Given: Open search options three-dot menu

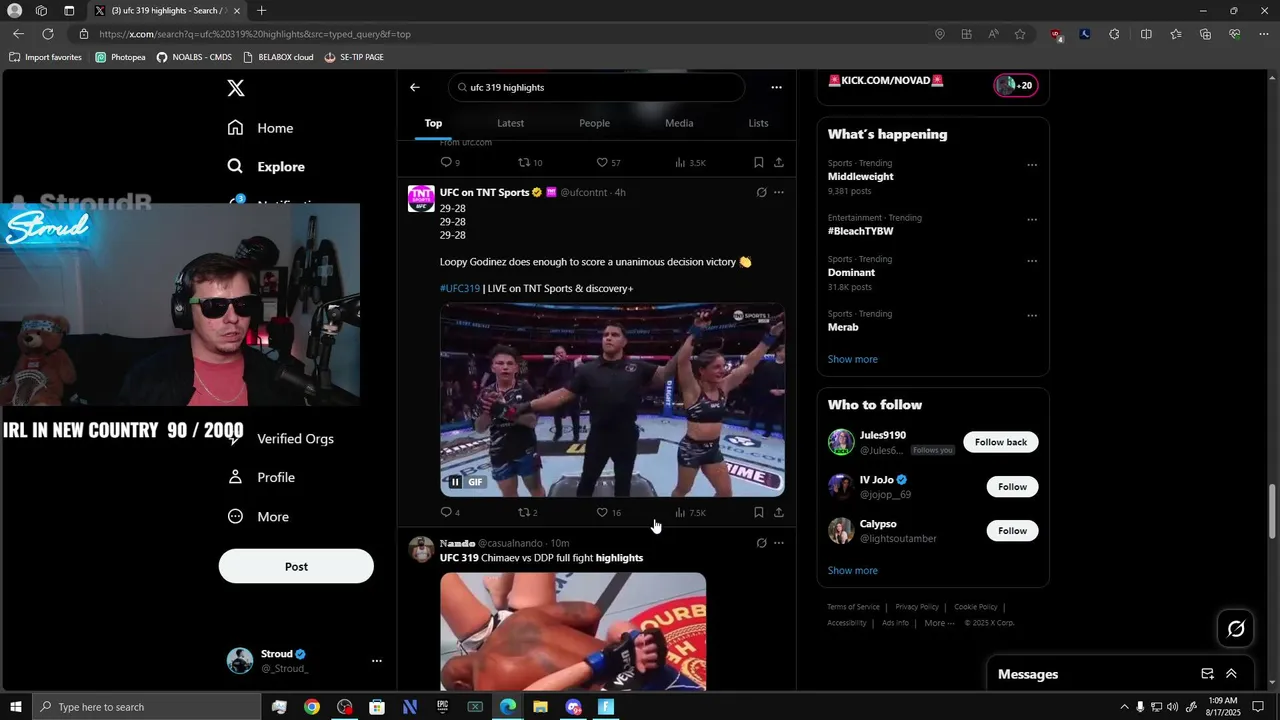Looking at the screenshot, I should [776, 88].
